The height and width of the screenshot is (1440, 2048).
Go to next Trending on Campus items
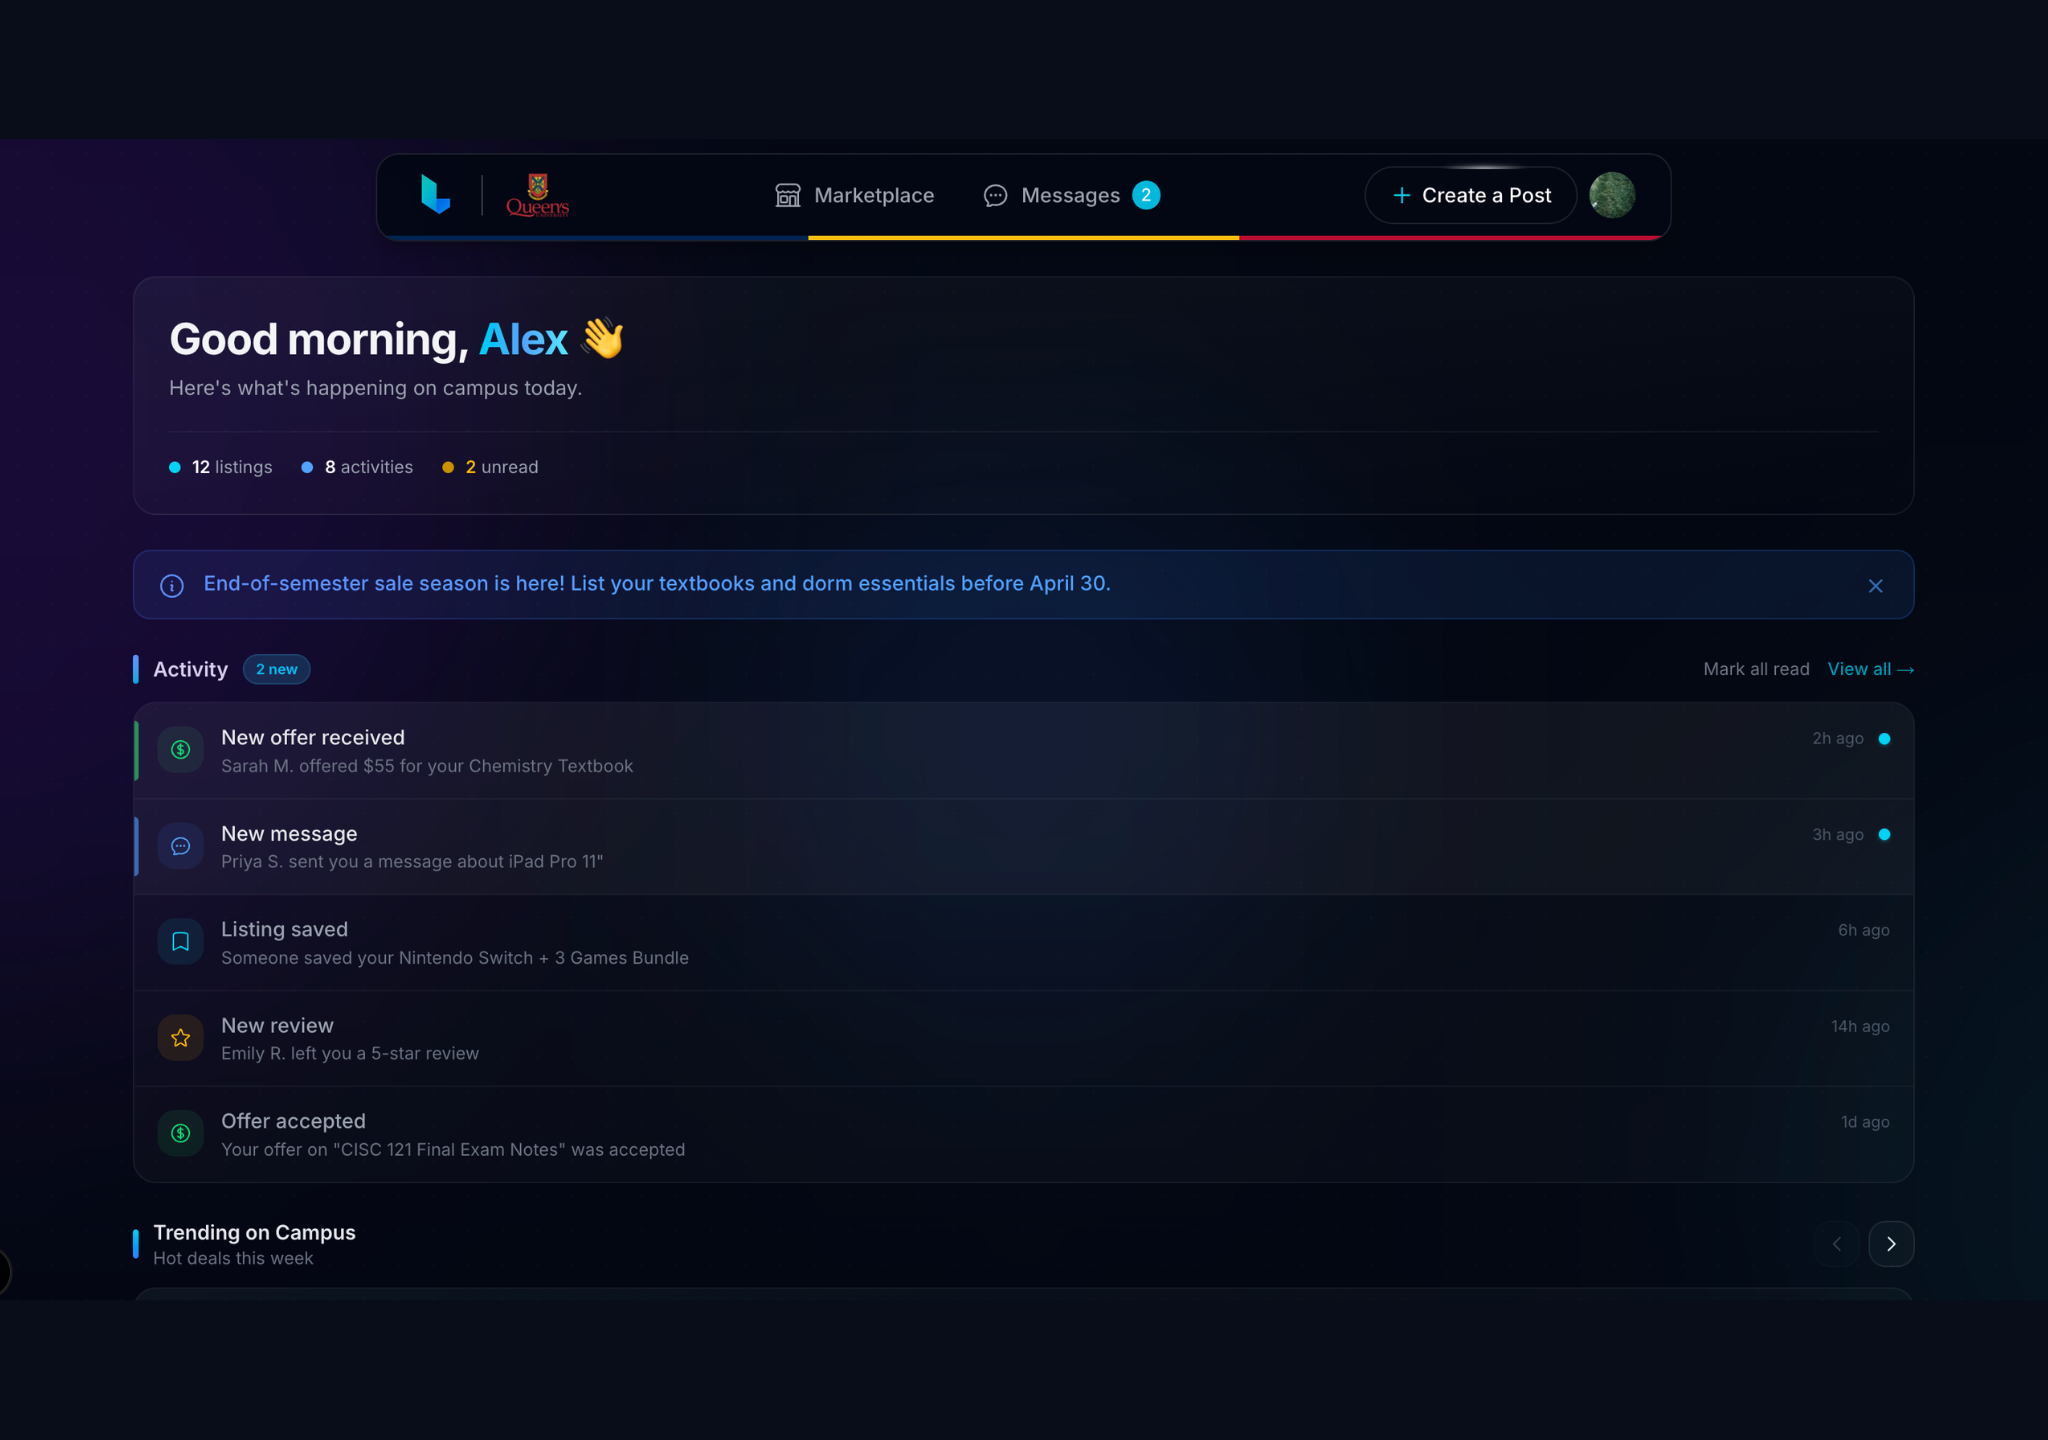tap(1890, 1244)
